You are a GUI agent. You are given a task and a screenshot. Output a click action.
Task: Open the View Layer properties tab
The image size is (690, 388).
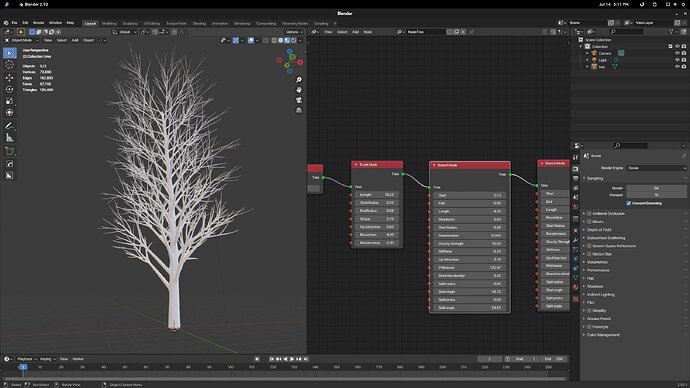(576, 188)
